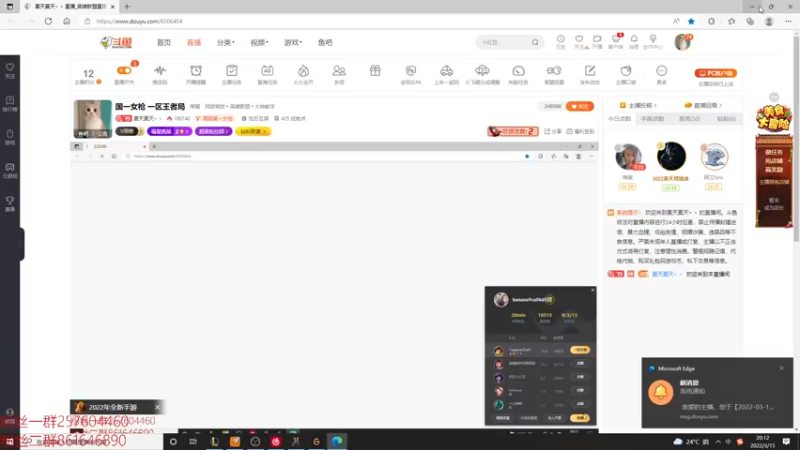Expand the 更多 three-dots more icon
This screenshot has width=800, height=450.
coord(662,70)
